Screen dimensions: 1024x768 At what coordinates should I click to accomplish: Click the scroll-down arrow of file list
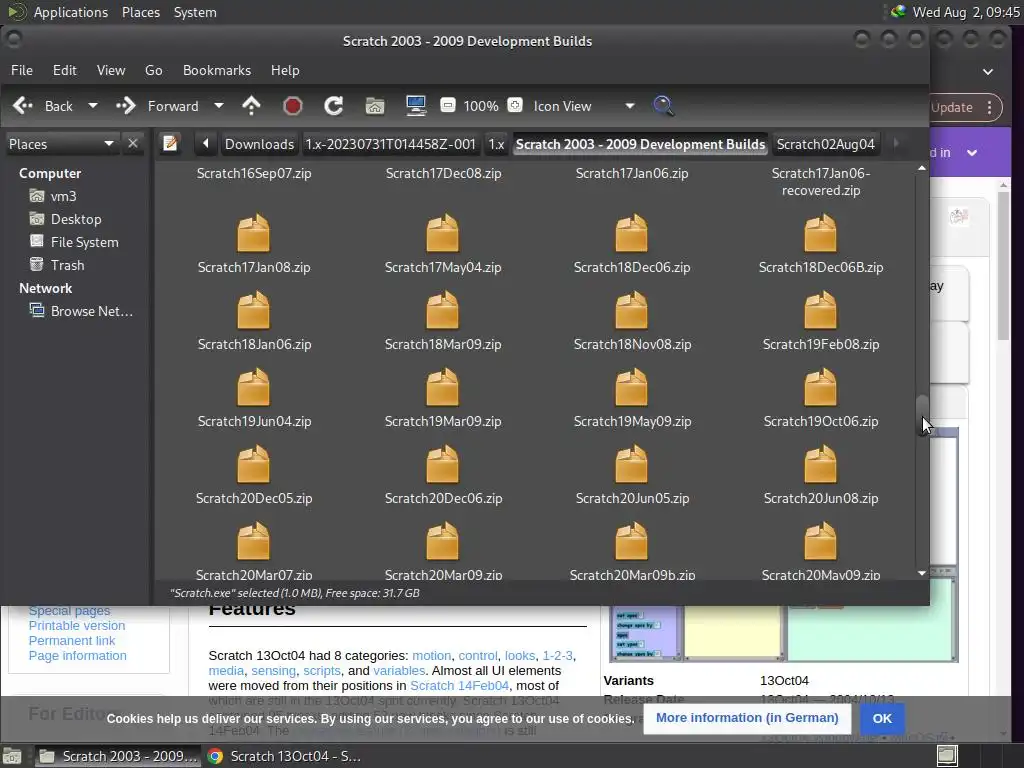tap(922, 573)
